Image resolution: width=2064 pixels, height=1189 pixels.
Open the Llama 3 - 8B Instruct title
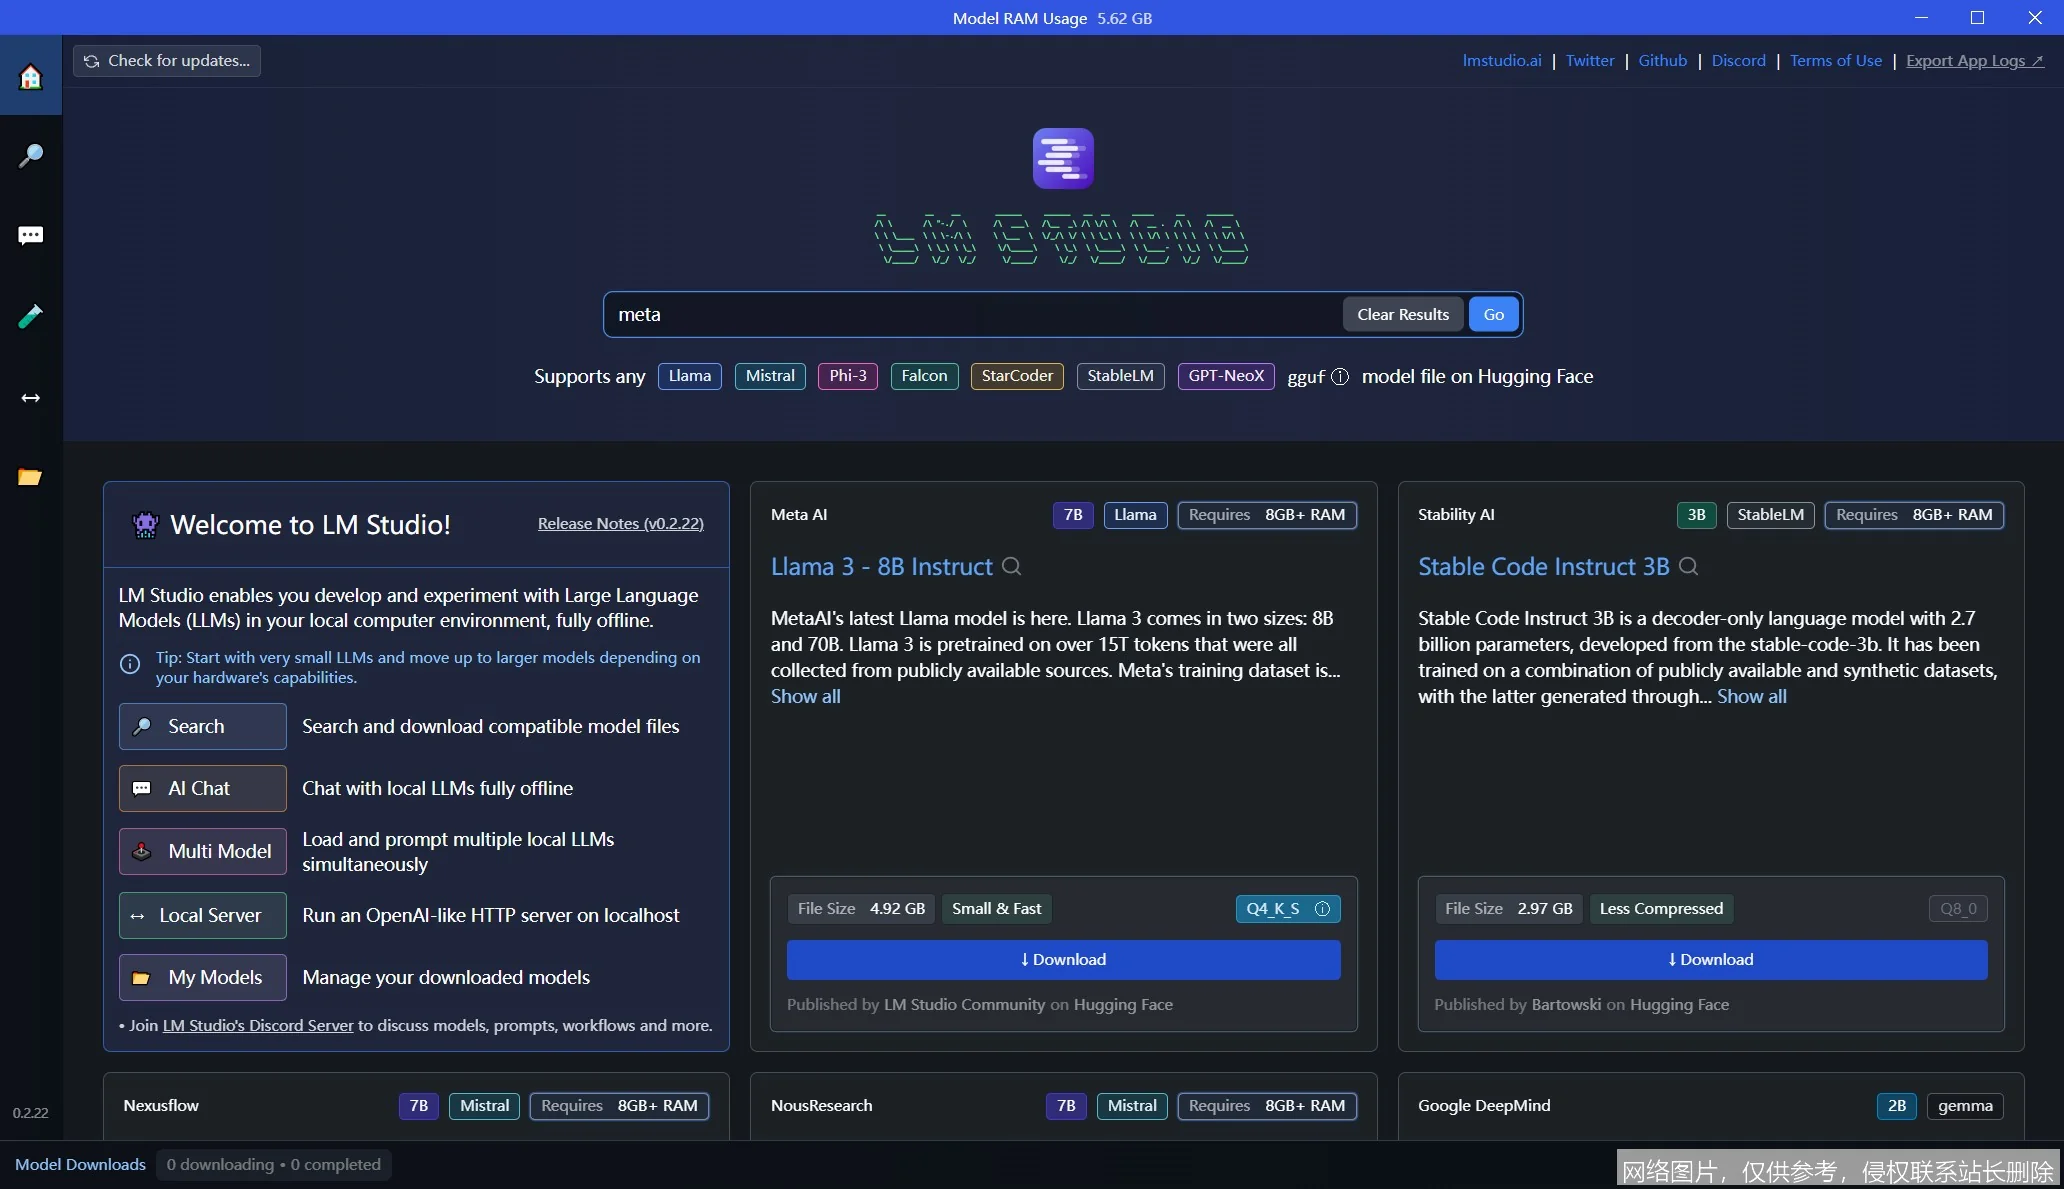882,567
